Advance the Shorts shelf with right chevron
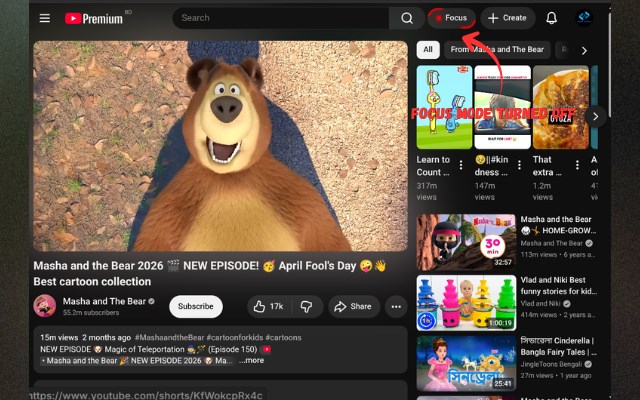 point(596,116)
